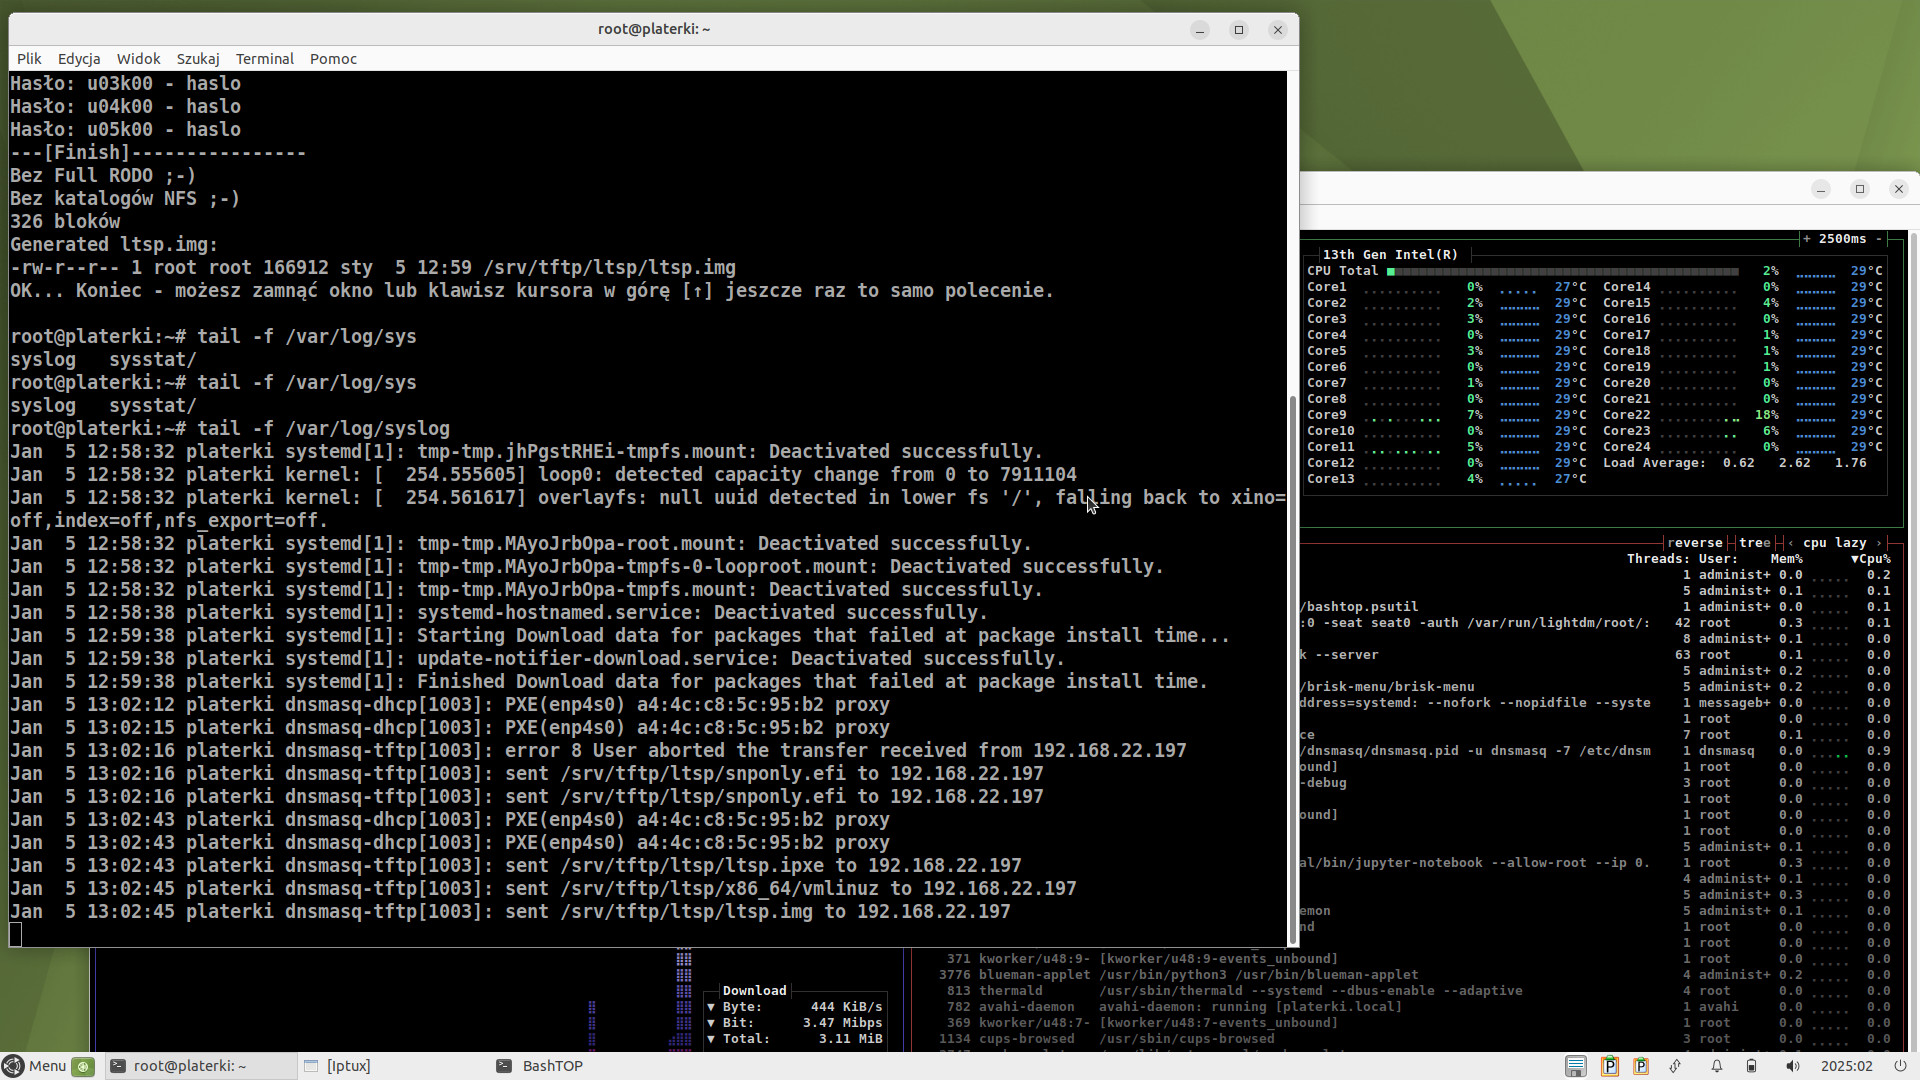Click the jupyter-notebook process row
Viewport: 1920px width, 1080px height.
click(x=1596, y=863)
